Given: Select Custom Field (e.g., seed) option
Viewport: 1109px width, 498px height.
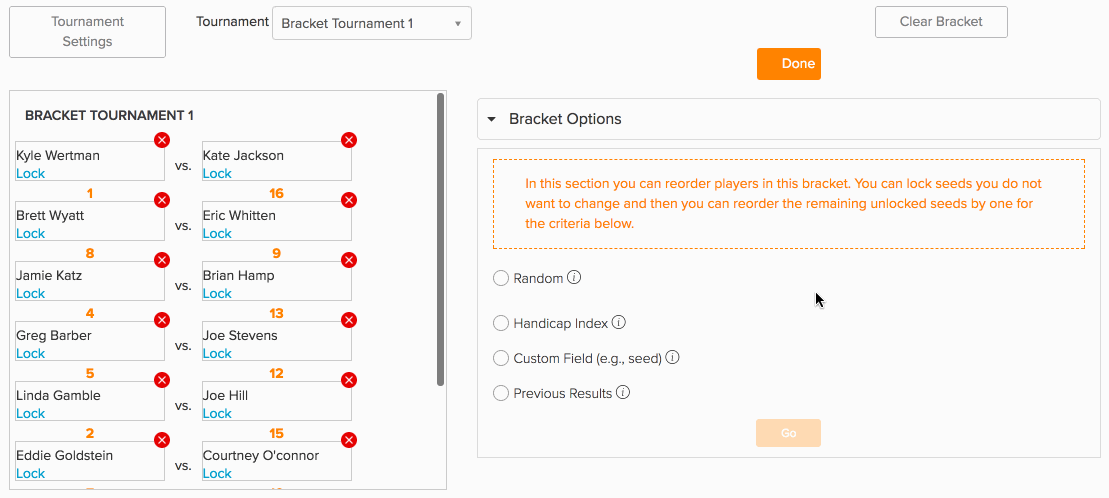Looking at the screenshot, I should (x=501, y=358).
